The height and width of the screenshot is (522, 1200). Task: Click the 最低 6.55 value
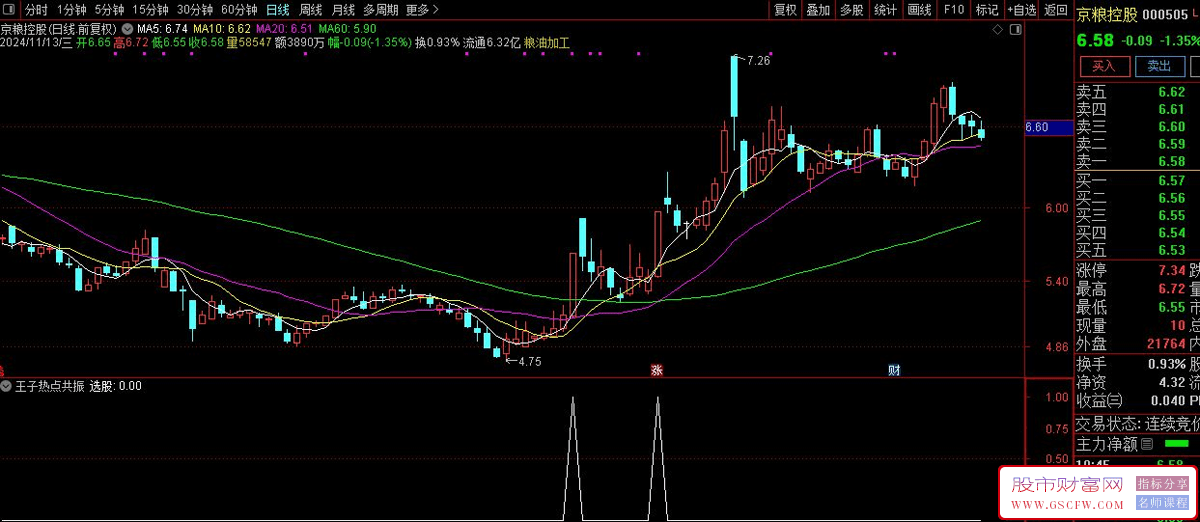point(1171,307)
